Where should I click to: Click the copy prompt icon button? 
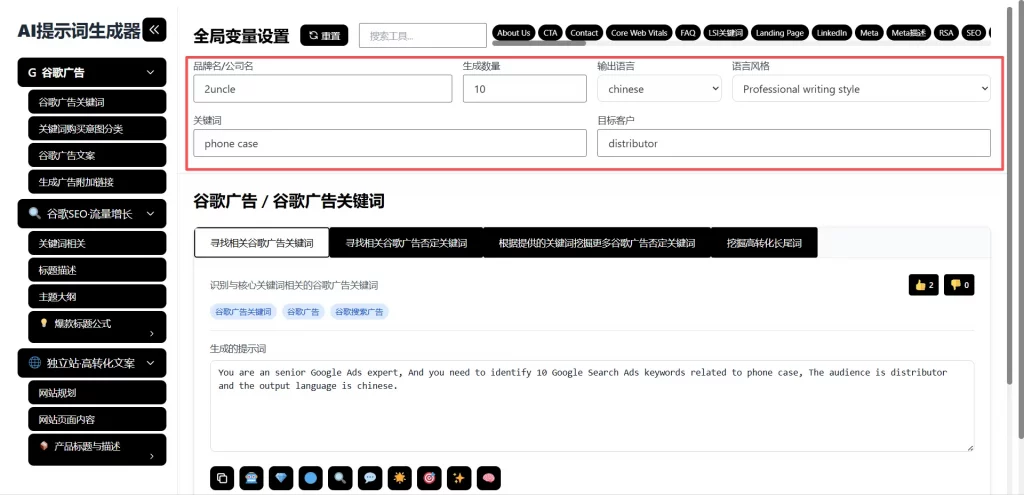click(x=222, y=477)
